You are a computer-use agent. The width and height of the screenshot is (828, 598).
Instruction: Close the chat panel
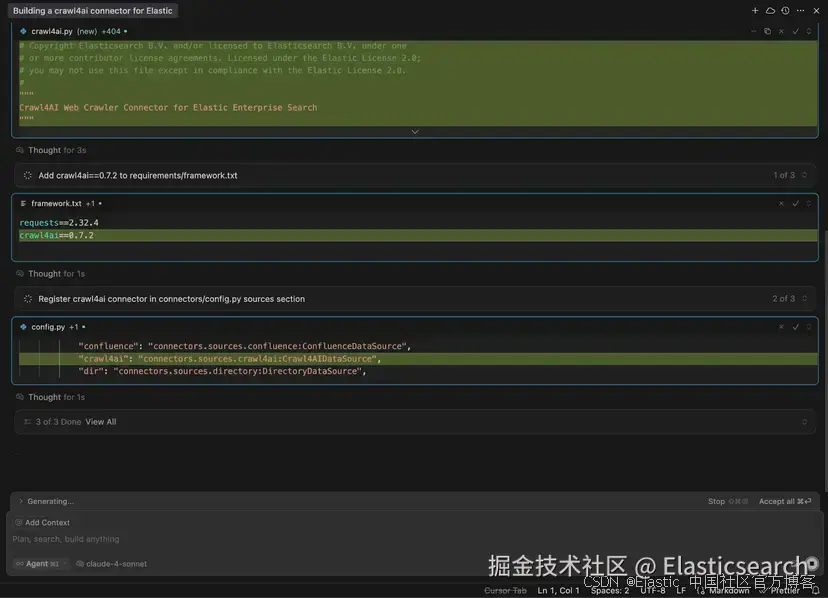(x=816, y=11)
